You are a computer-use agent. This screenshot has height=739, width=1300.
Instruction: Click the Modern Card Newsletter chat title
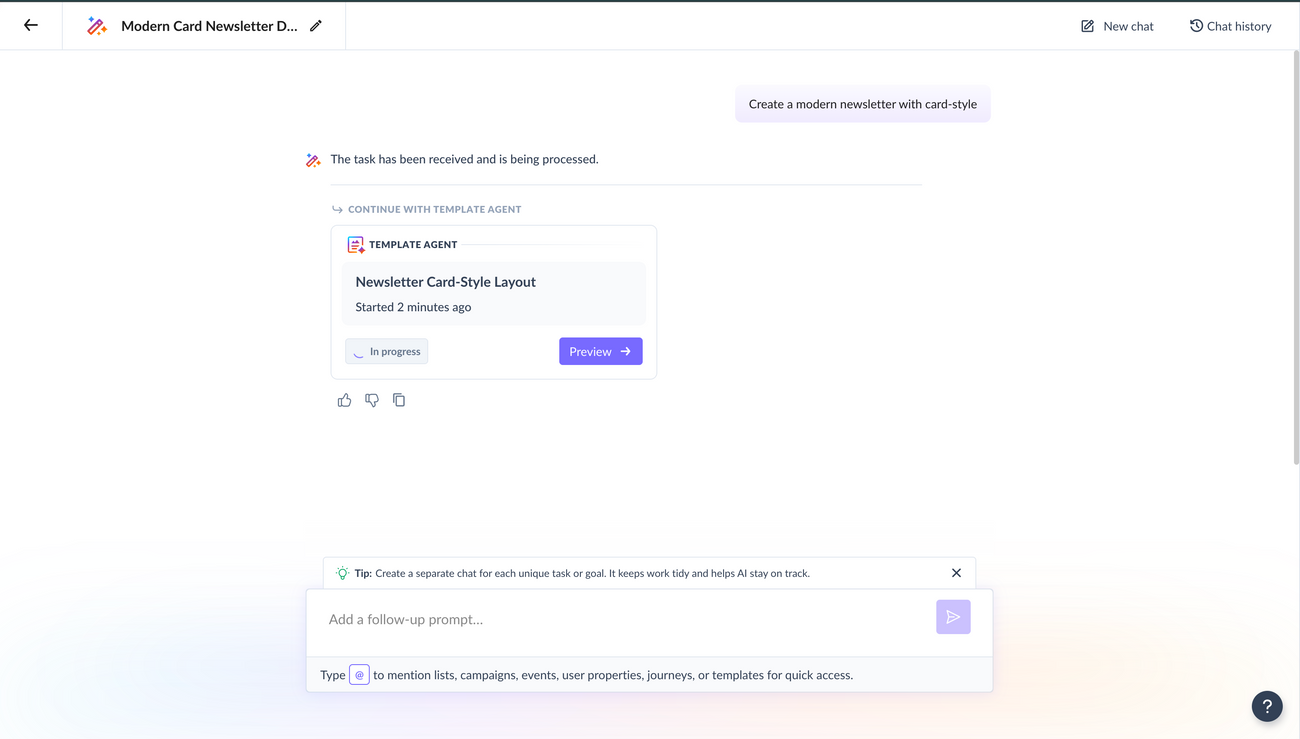(x=209, y=26)
